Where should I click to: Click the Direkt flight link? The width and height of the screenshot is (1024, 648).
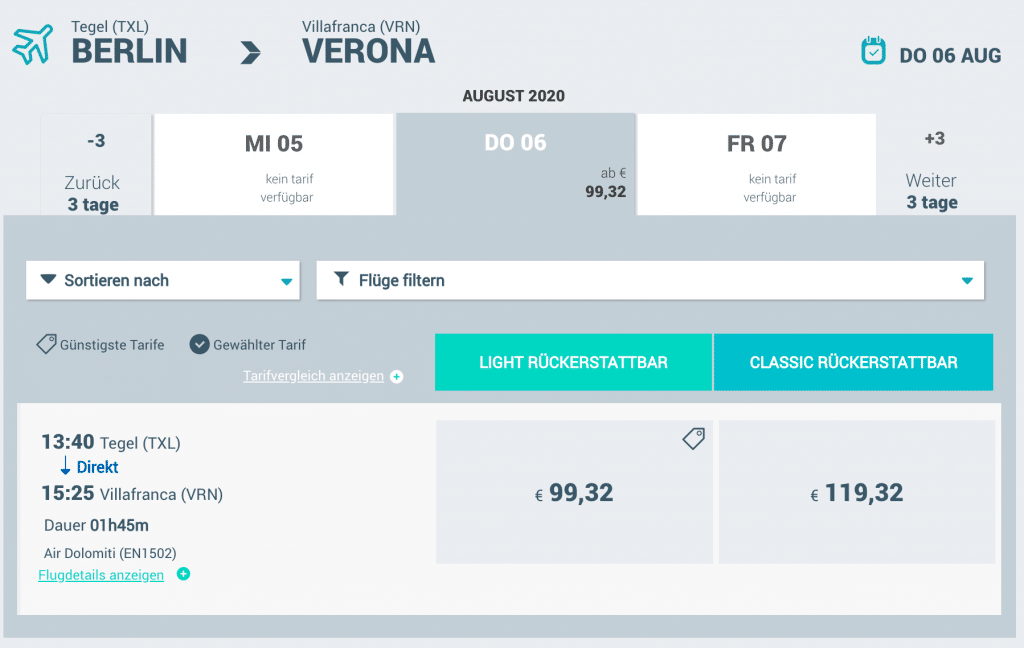[x=97, y=466]
